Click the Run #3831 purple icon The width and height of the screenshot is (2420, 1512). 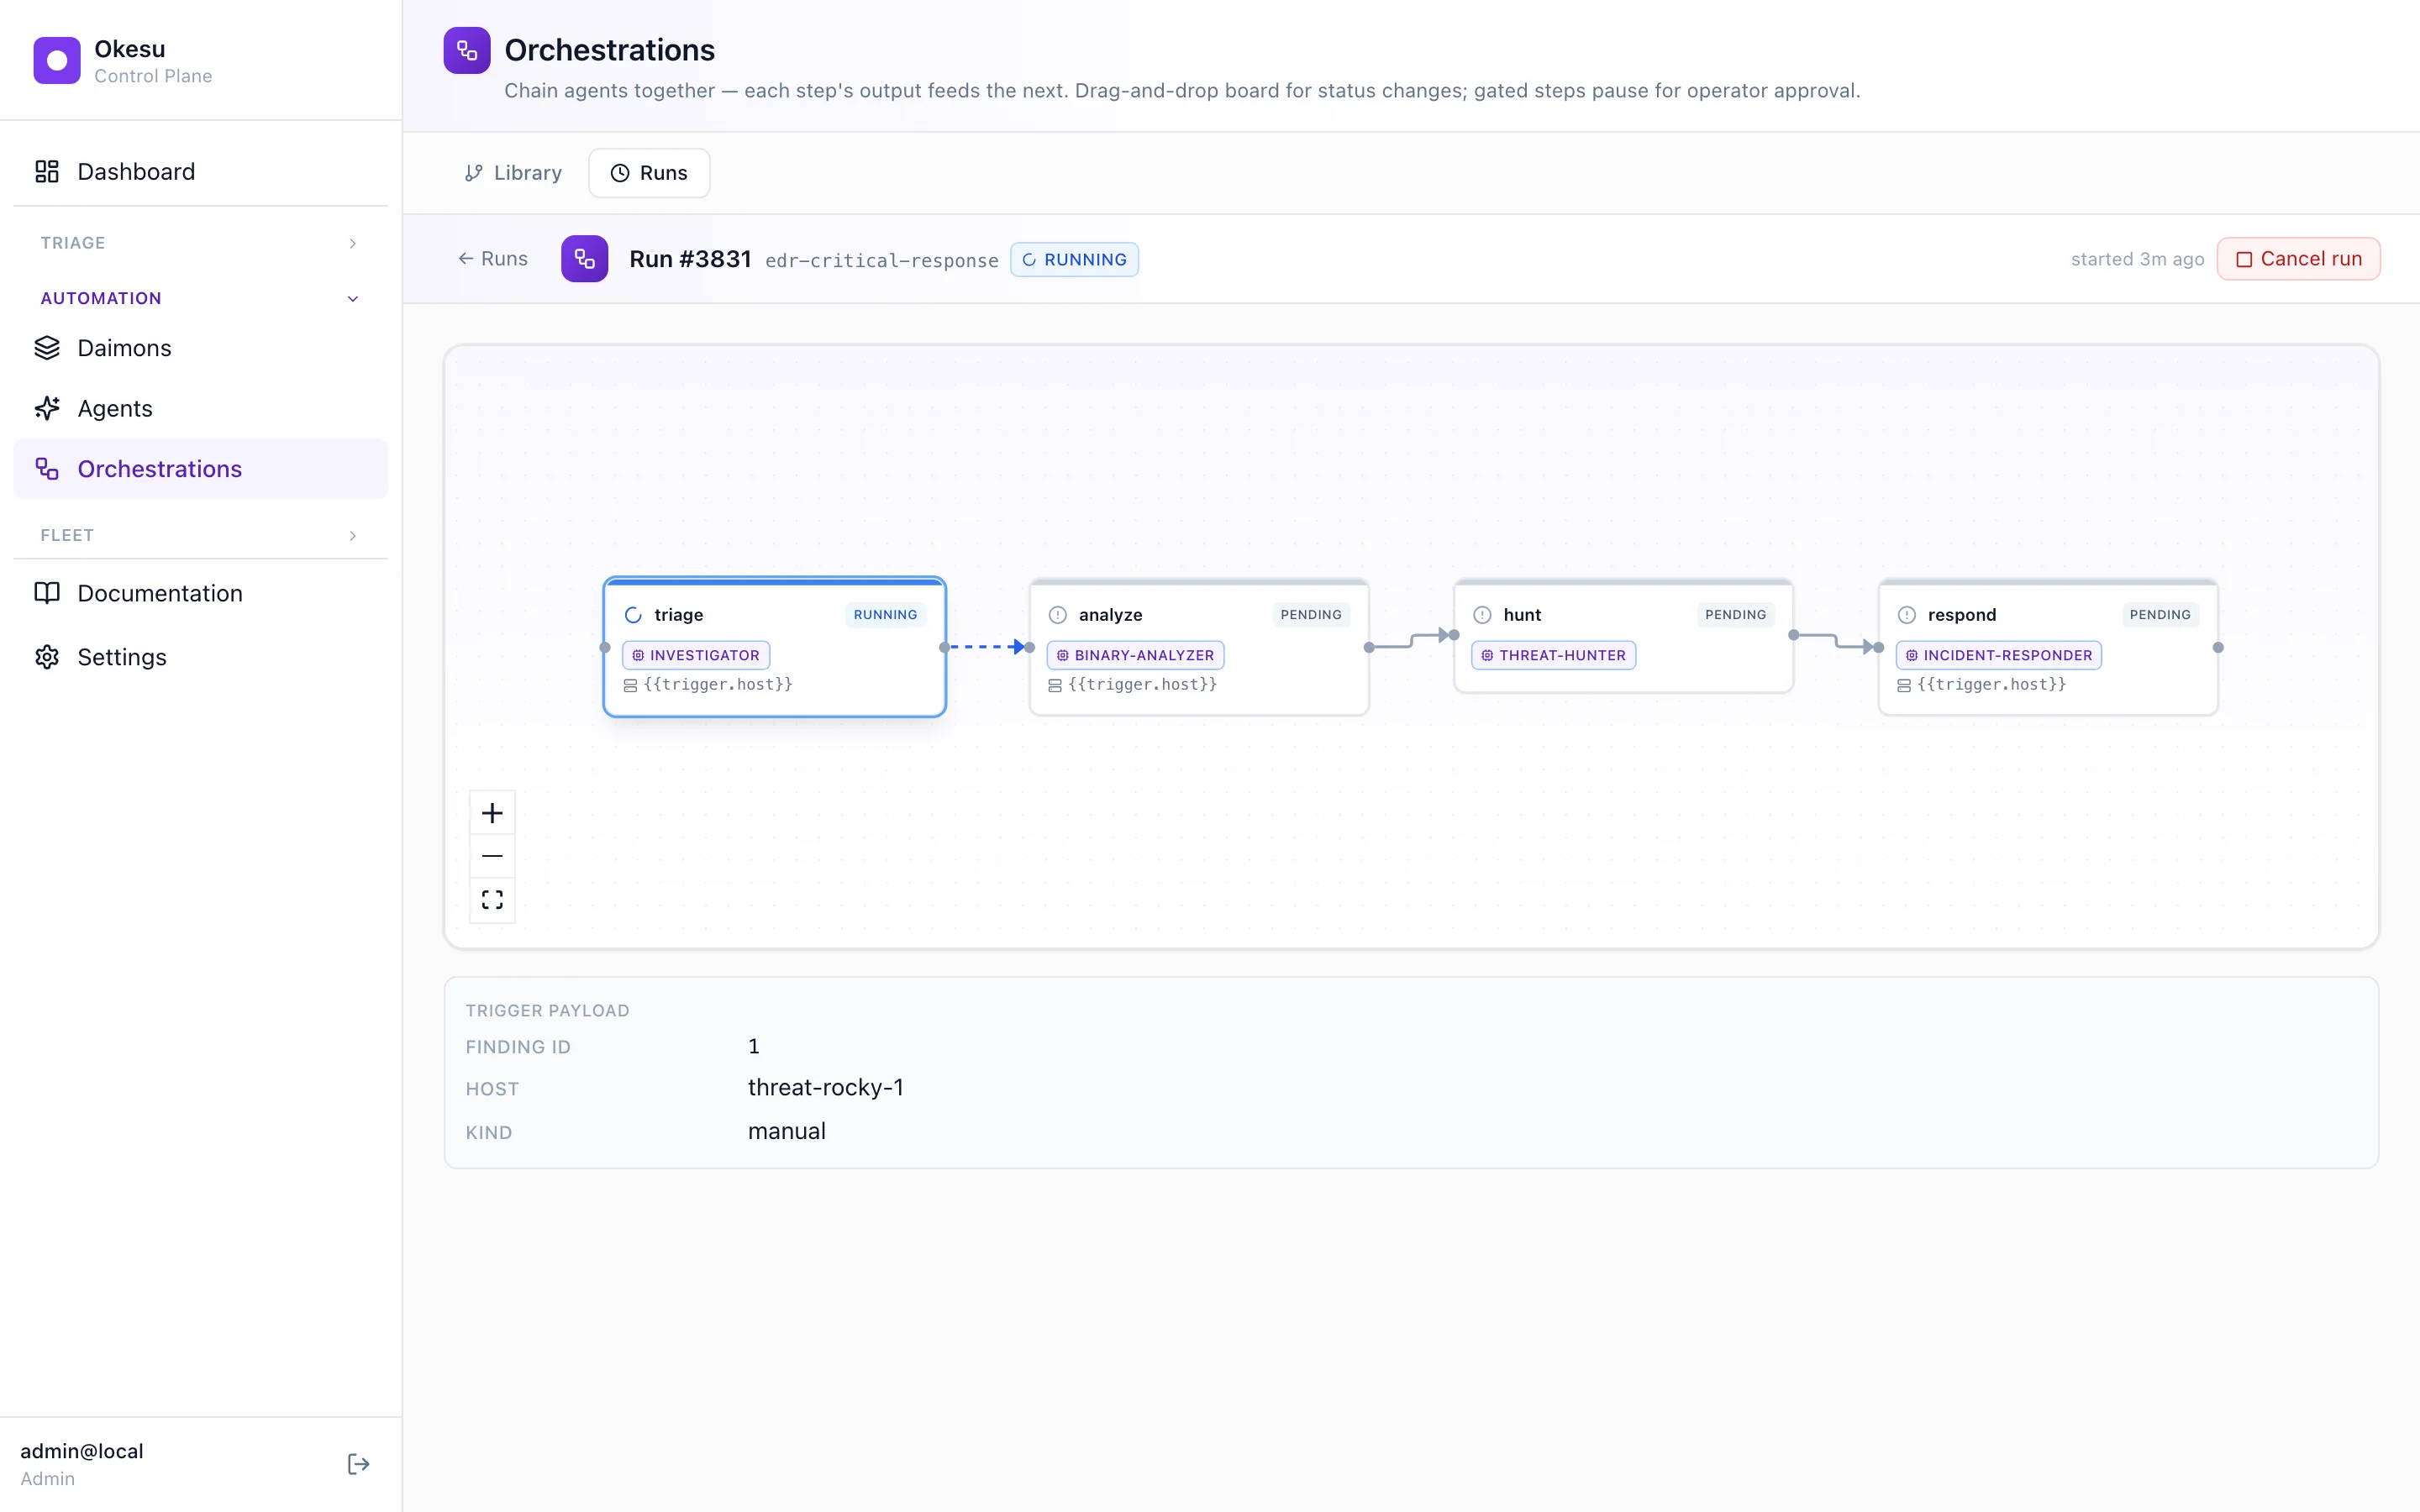585,259
